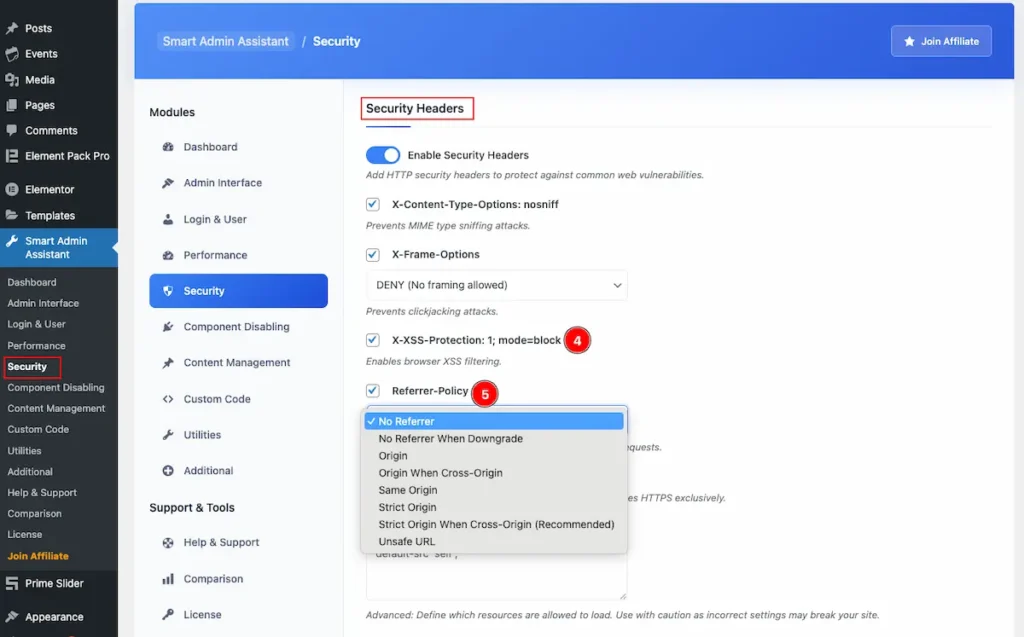Click the Login & User person icon

[168, 219]
